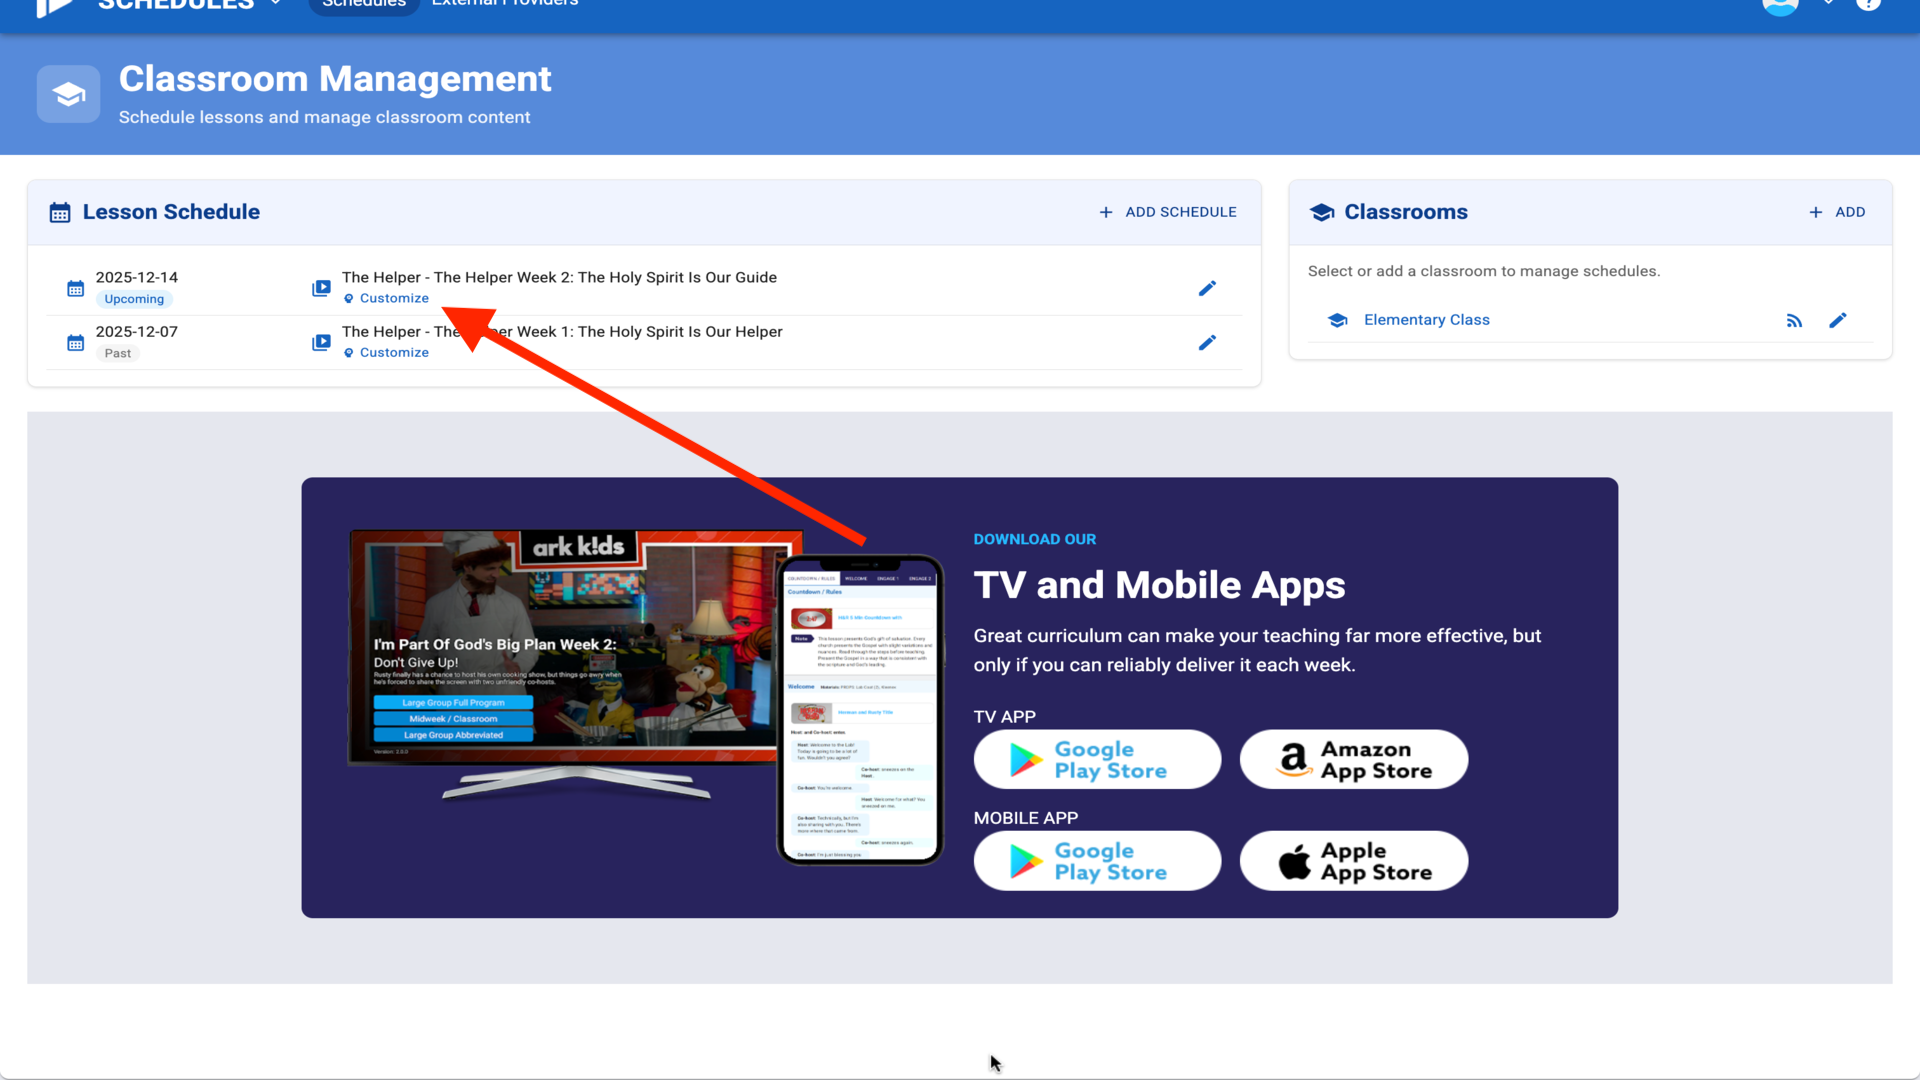Click Add Schedule button
Image resolution: width=1920 pixels, height=1080 pixels.
pos(1167,212)
